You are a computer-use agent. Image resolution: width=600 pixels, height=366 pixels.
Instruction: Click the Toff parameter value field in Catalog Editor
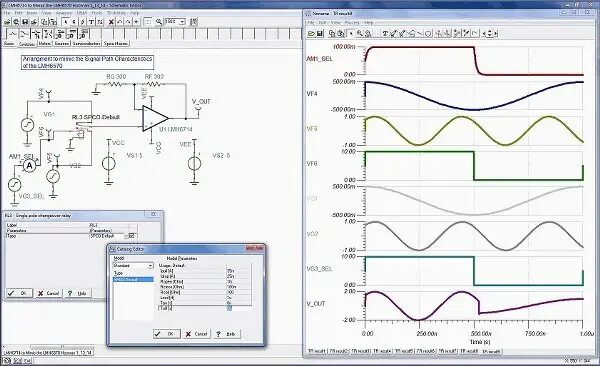(239, 308)
